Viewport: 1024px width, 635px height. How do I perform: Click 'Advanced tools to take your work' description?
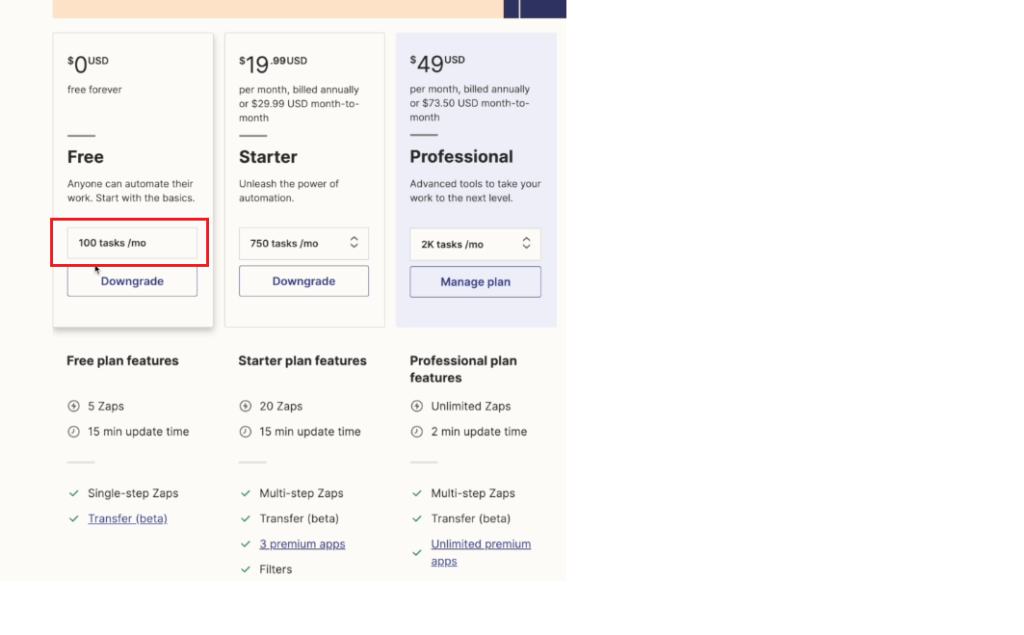pyautogui.click(x=475, y=191)
